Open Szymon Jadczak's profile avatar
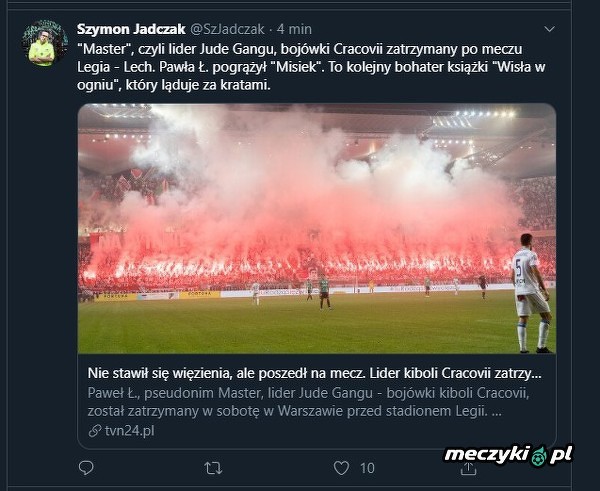 [x=45, y=43]
